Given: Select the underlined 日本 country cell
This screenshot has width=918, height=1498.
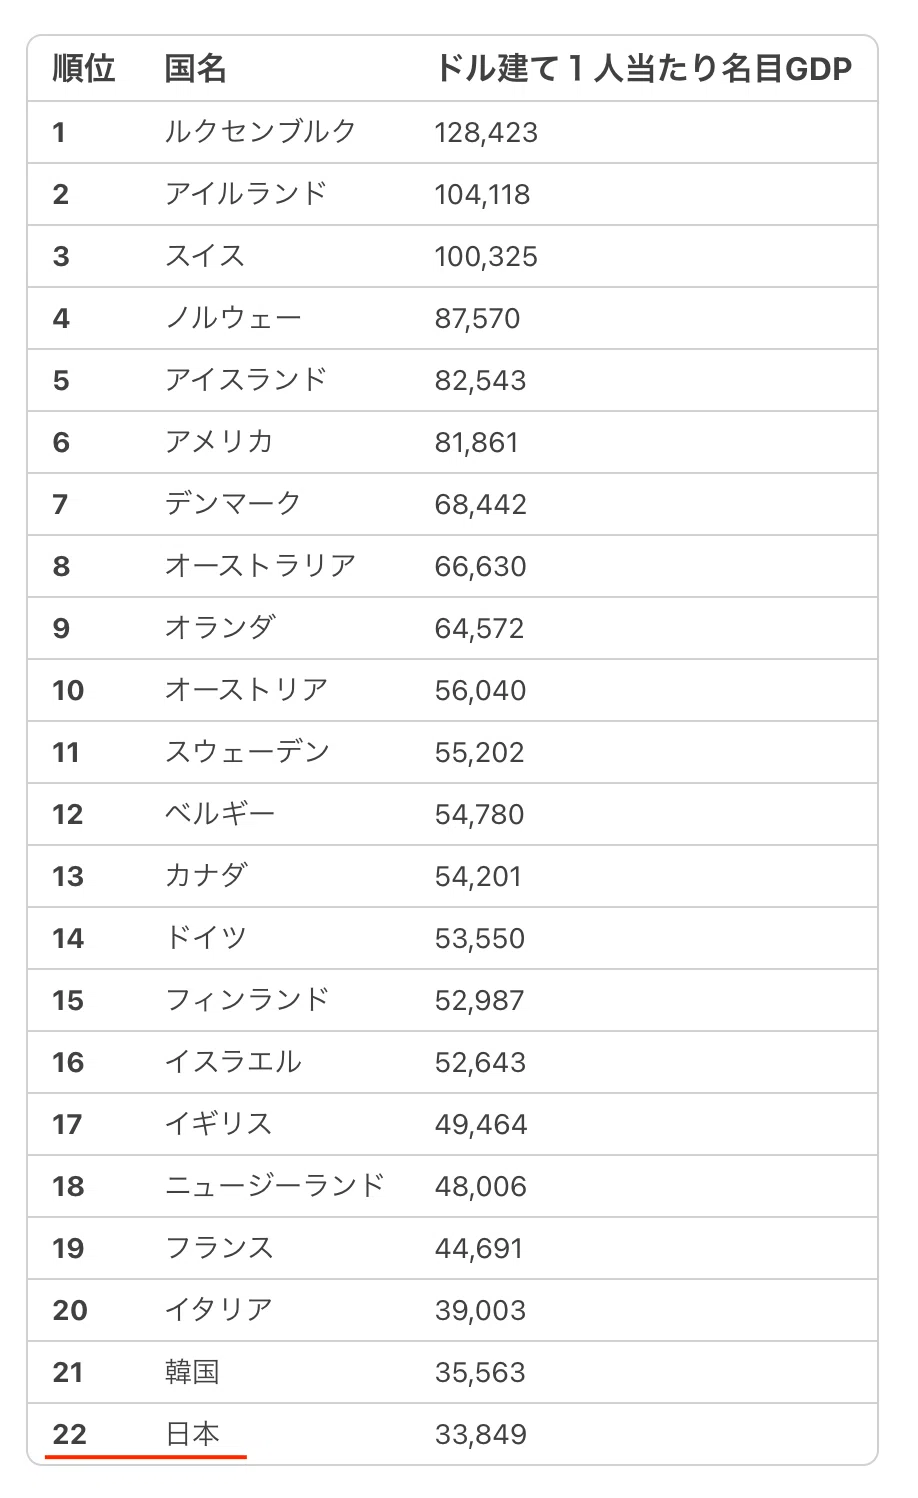Looking at the screenshot, I should [x=192, y=1434].
